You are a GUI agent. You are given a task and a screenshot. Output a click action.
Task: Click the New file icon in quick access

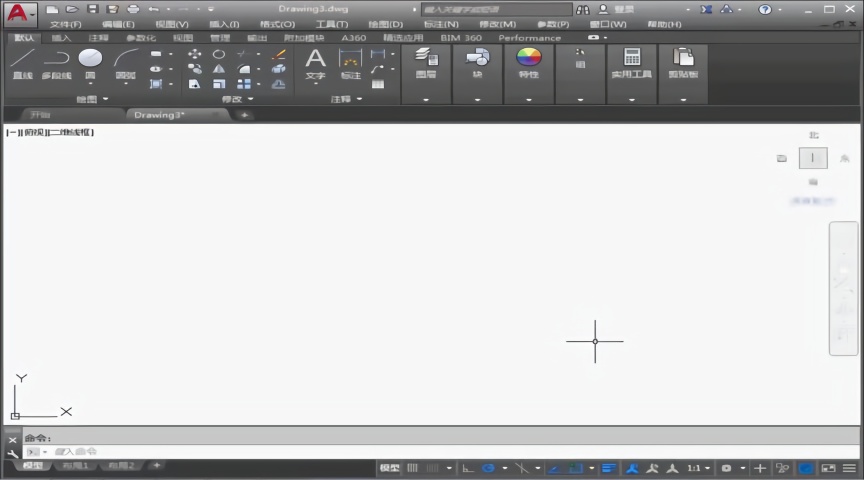pyautogui.click(x=52, y=9)
